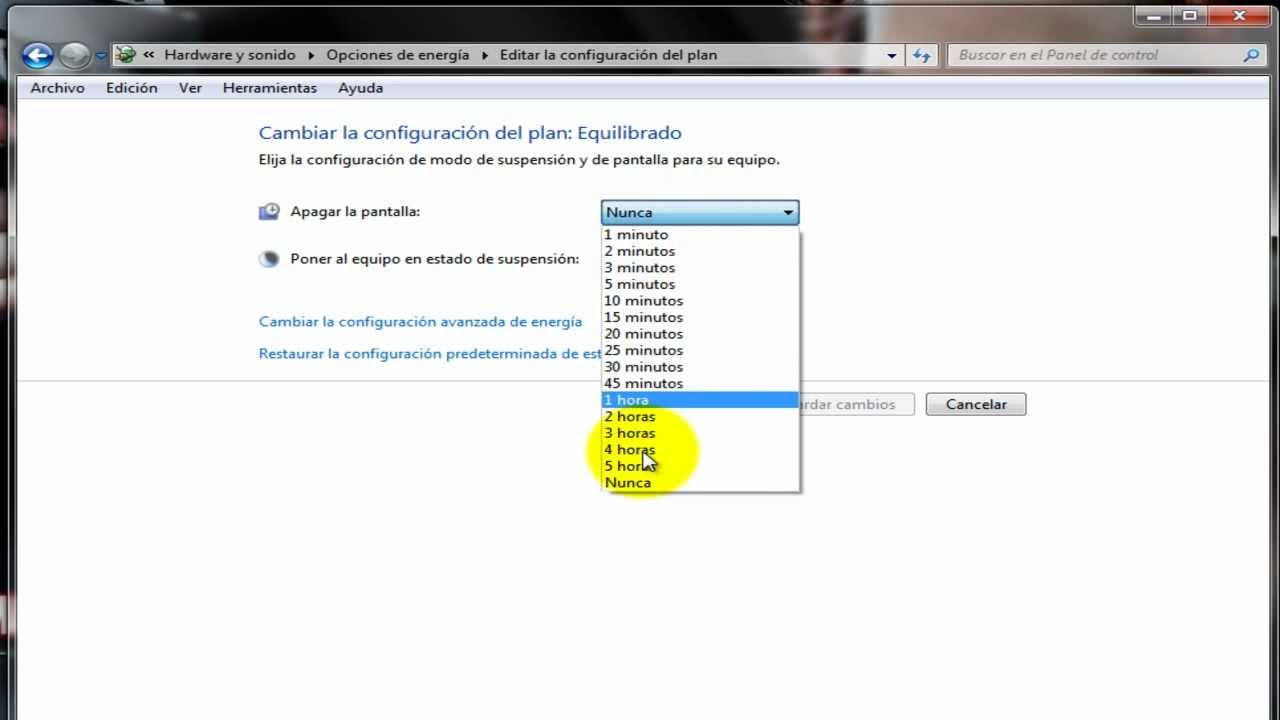Maximize the Control Panel window
The height and width of the screenshot is (720, 1280).
coord(1190,15)
